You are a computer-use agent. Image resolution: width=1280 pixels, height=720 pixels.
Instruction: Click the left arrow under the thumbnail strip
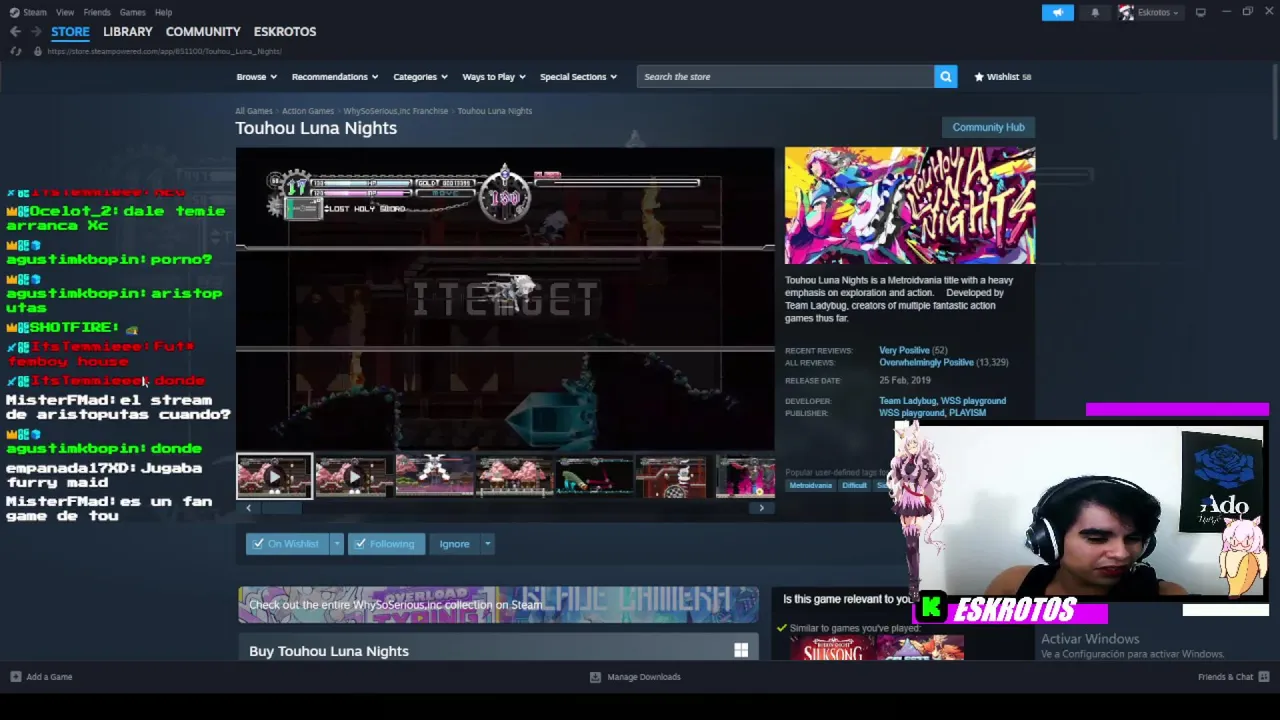pos(248,508)
